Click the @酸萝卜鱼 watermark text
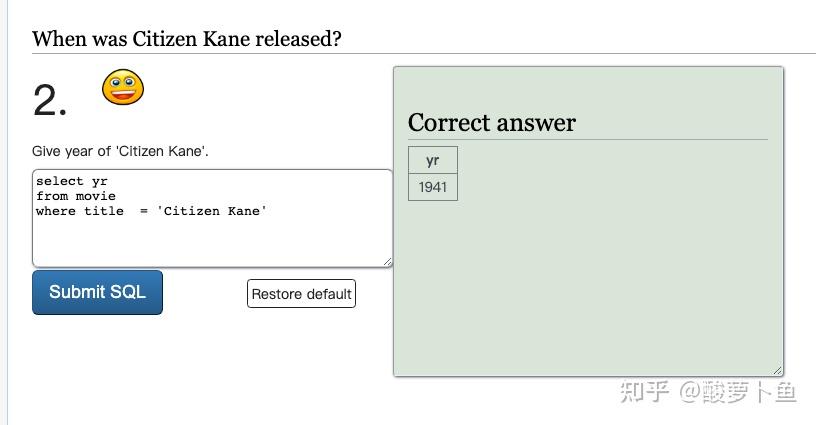This screenshot has width=818, height=425. point(738,391)
